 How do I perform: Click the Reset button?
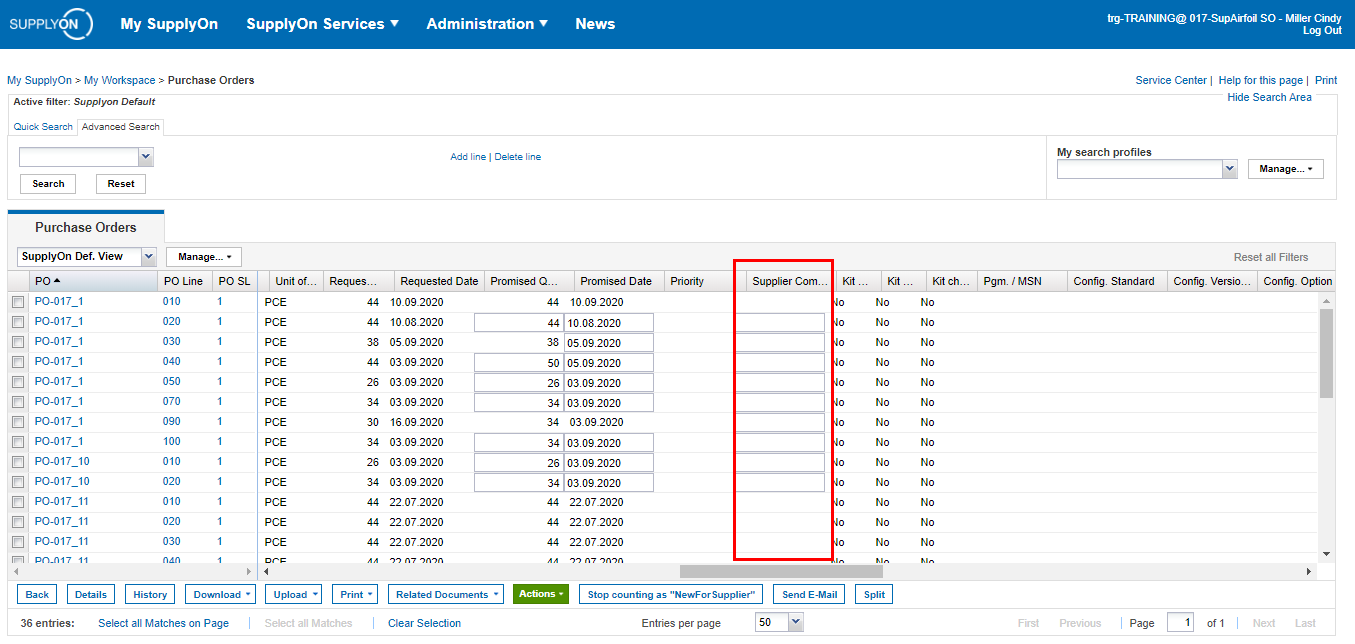coord(121,184)
